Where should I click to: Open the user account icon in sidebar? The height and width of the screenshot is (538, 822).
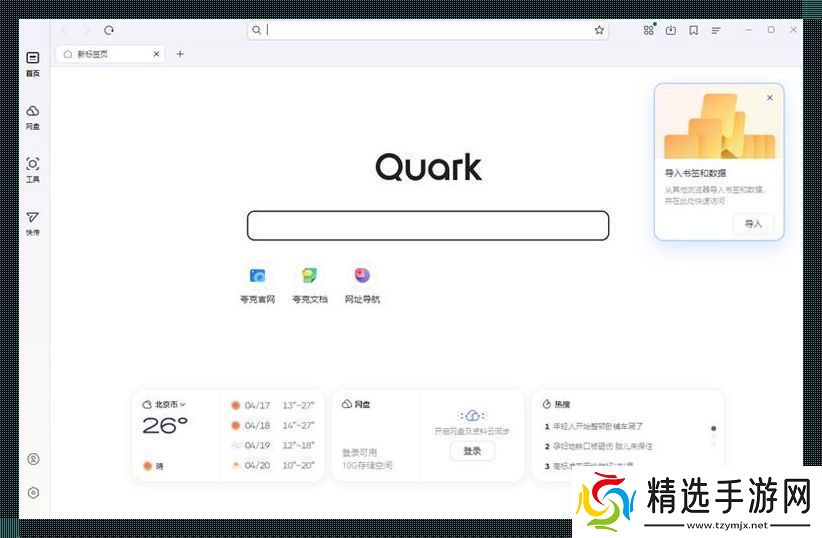coord(33,459)
